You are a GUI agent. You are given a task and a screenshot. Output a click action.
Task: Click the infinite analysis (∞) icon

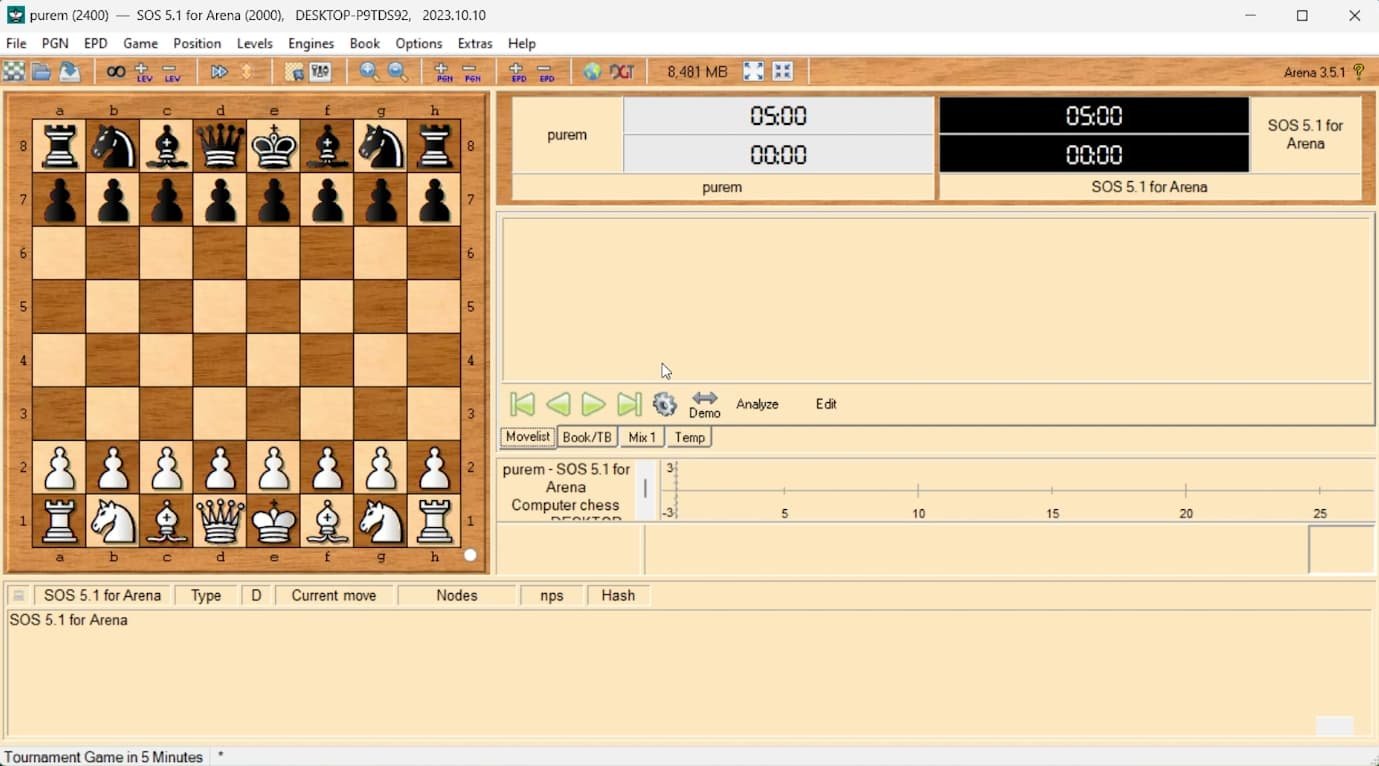(x=116, y=71)
